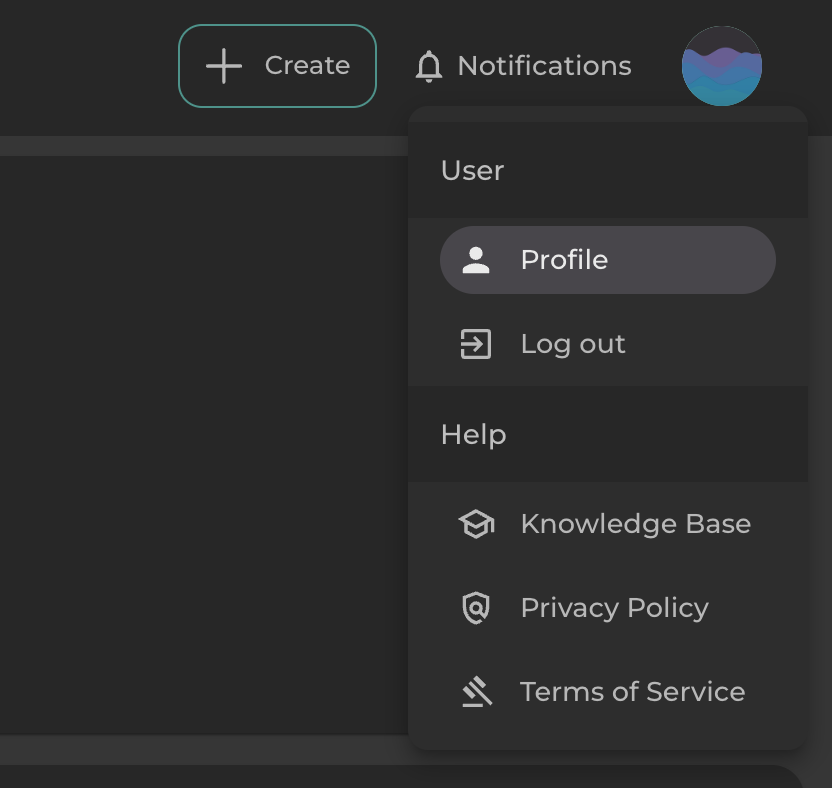Click the plus icon in the Create button
The image size is (832, 788).
tap(224, 66)
